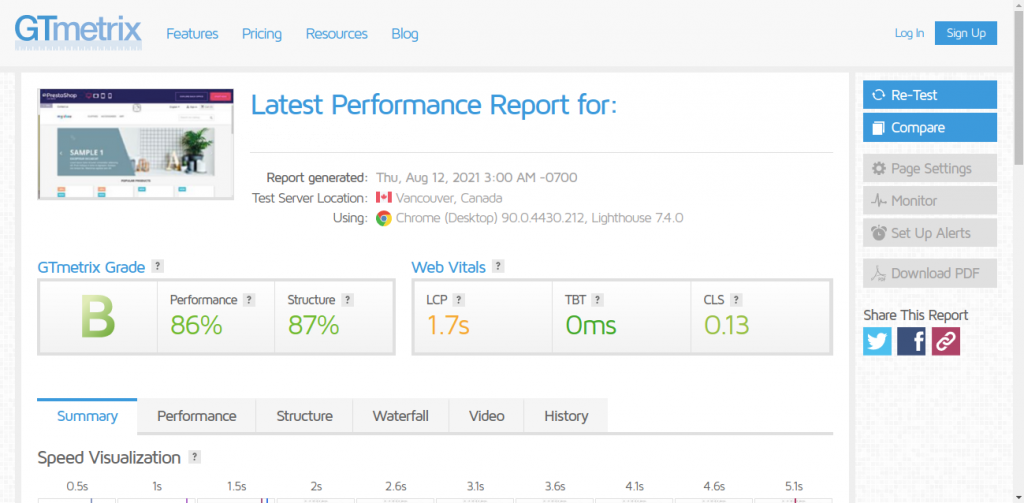The width and height of the screenshot is (1024, 503).
Task: Click the Share This Report label
Action: coord(916,316)
